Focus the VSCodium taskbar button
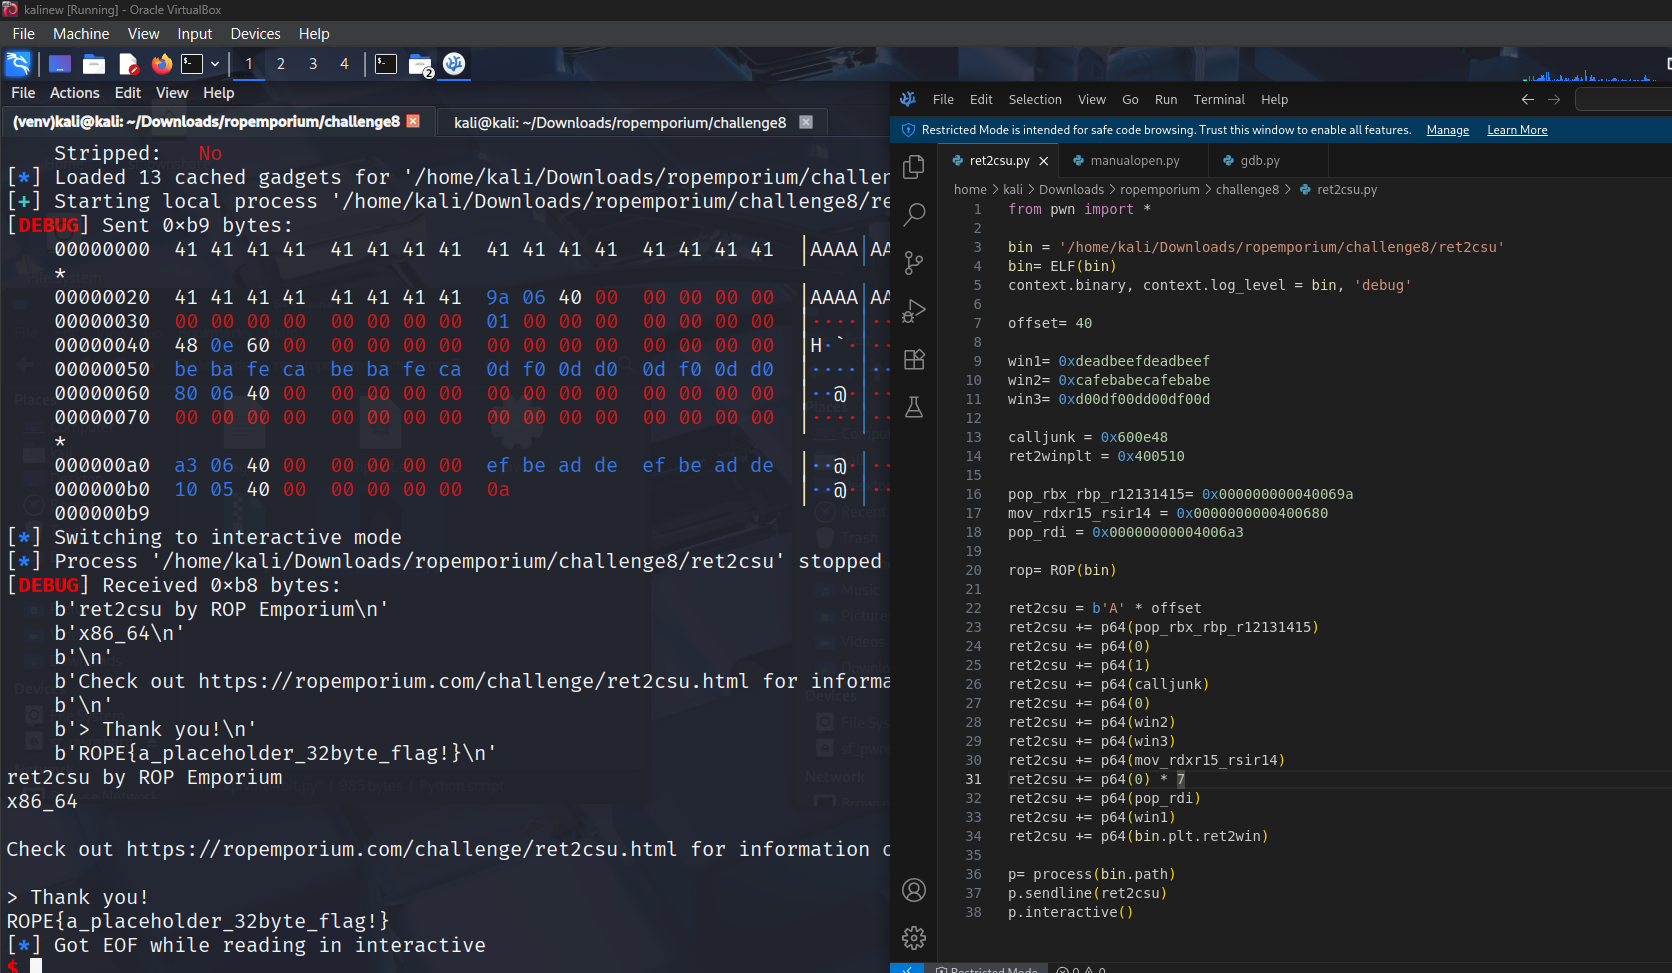This screenshot has width=1672, height=973. tap(454, 64)
